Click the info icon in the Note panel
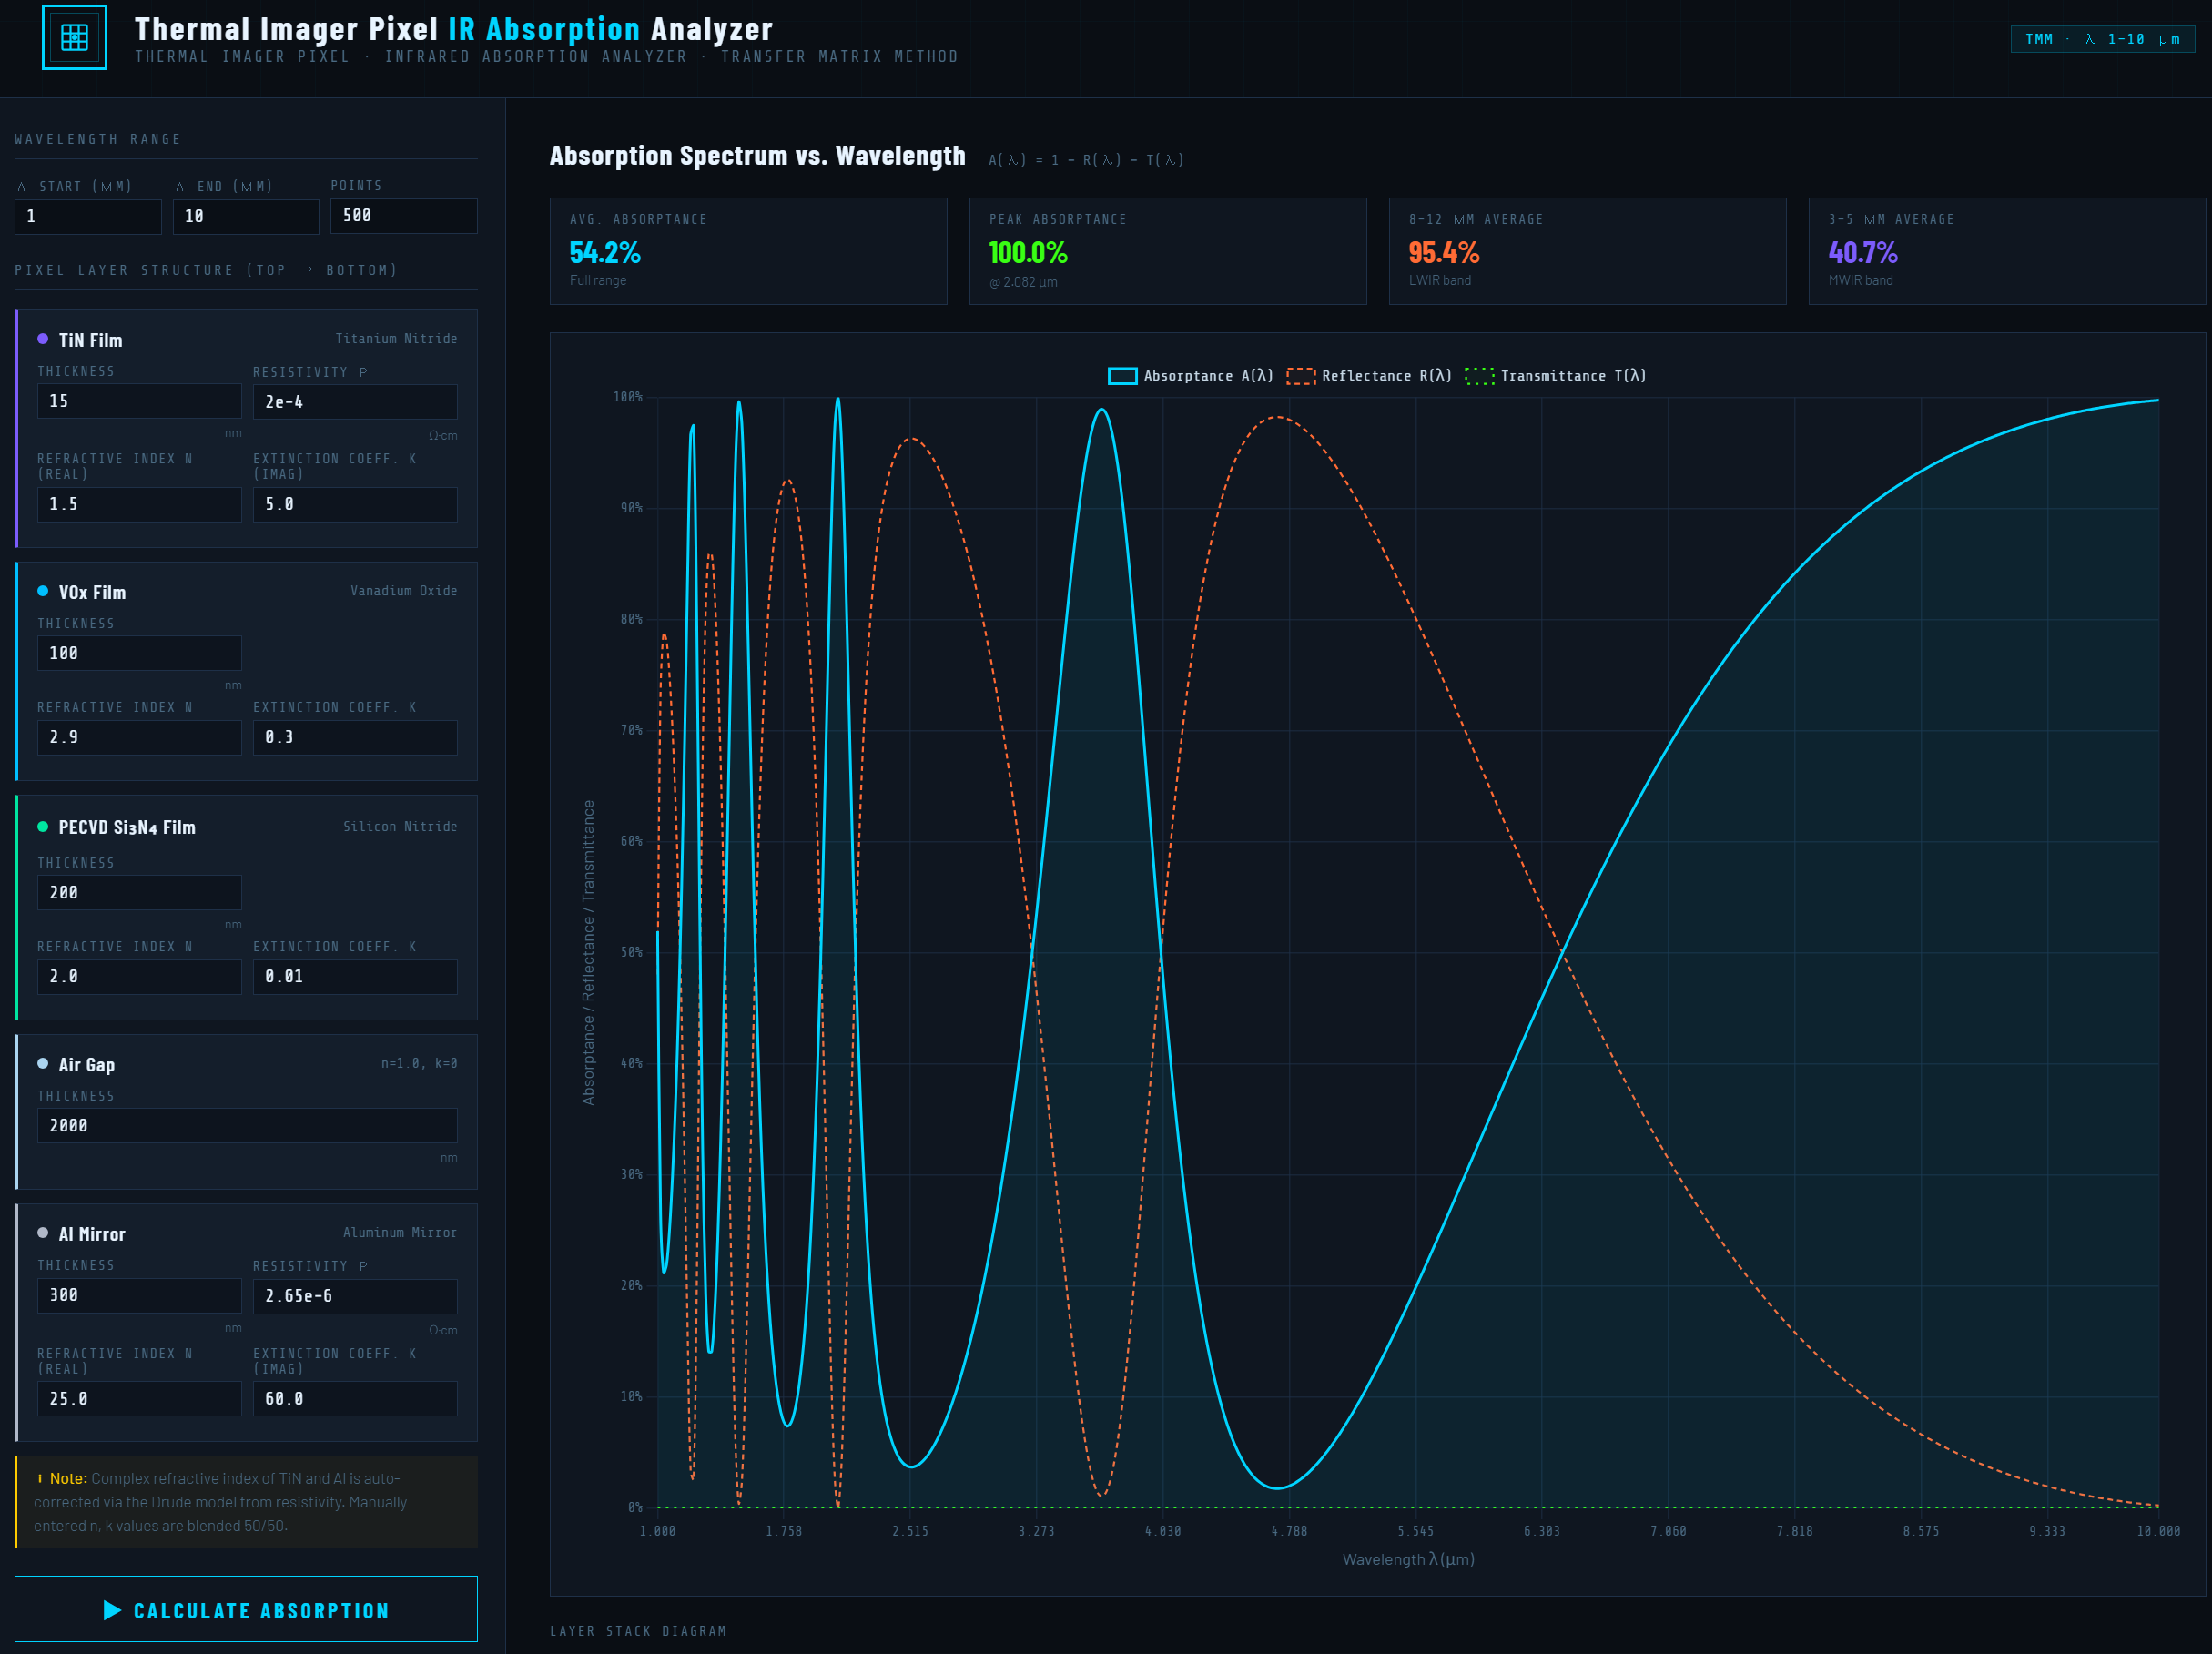Screen dimensions: 2212x1654 click(x=40, y=1478)
